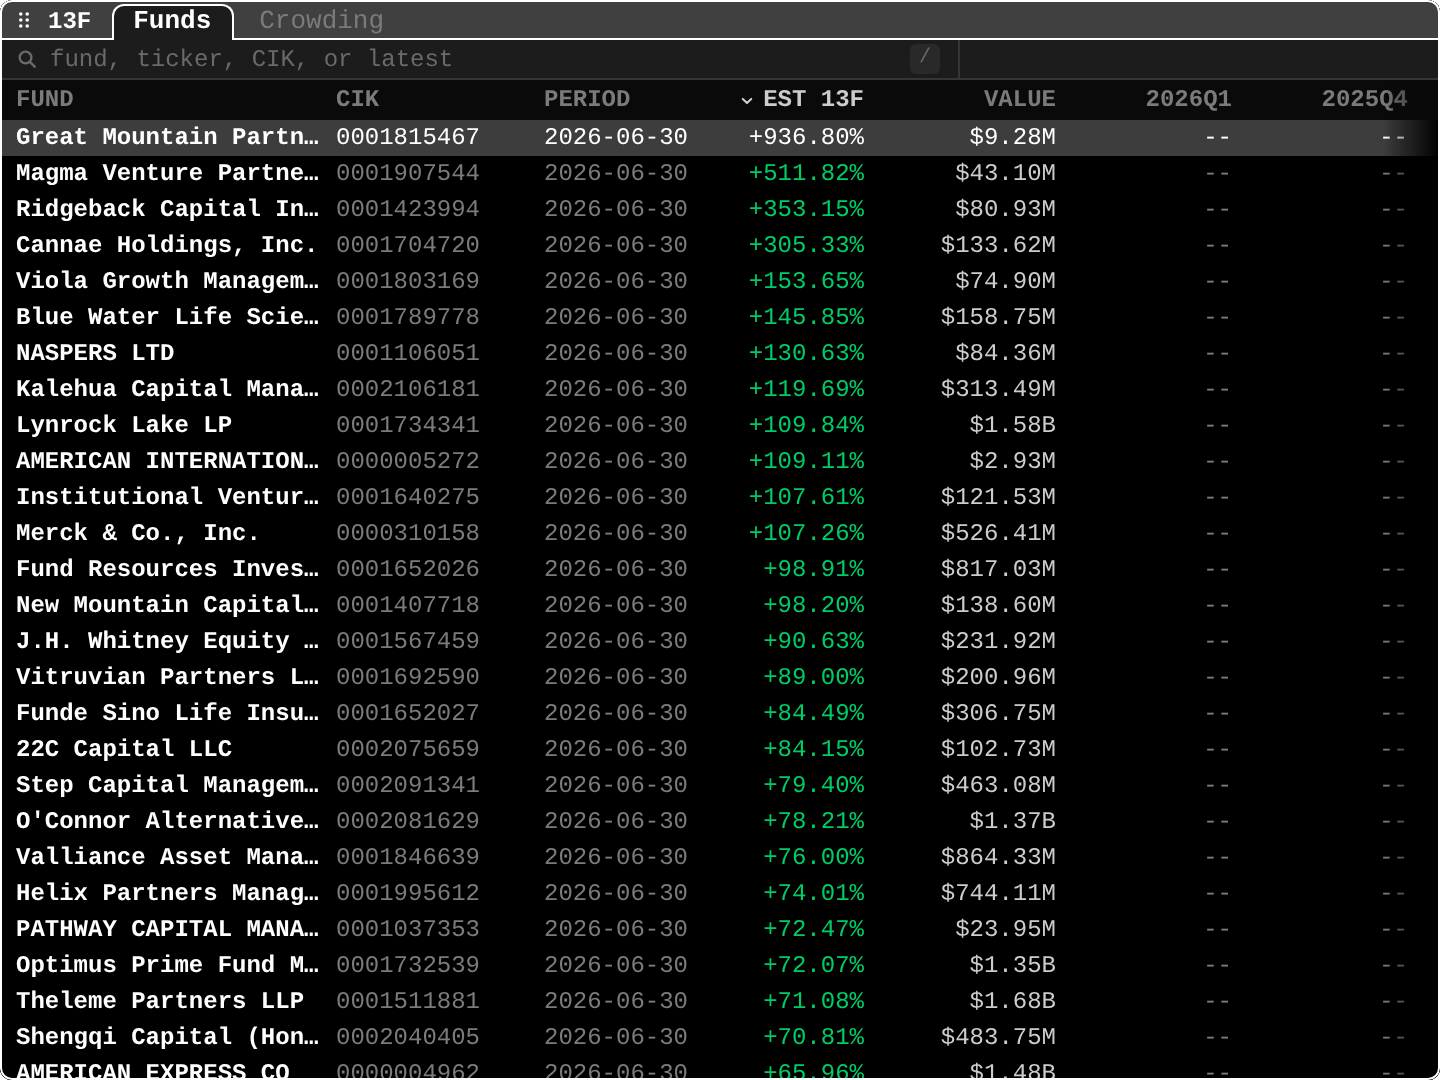This screenshot has width=1440, height=1080.
Task: Click CIK value 0001640275
Action: click(x=408, y=497)
